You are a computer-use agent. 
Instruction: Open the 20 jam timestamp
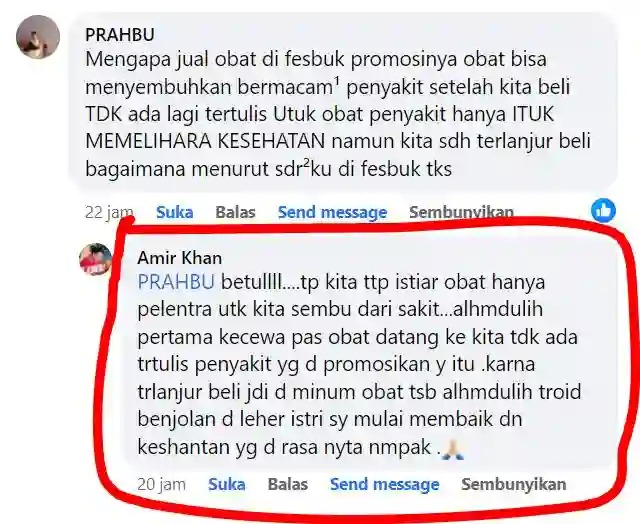tap(161, 484)
